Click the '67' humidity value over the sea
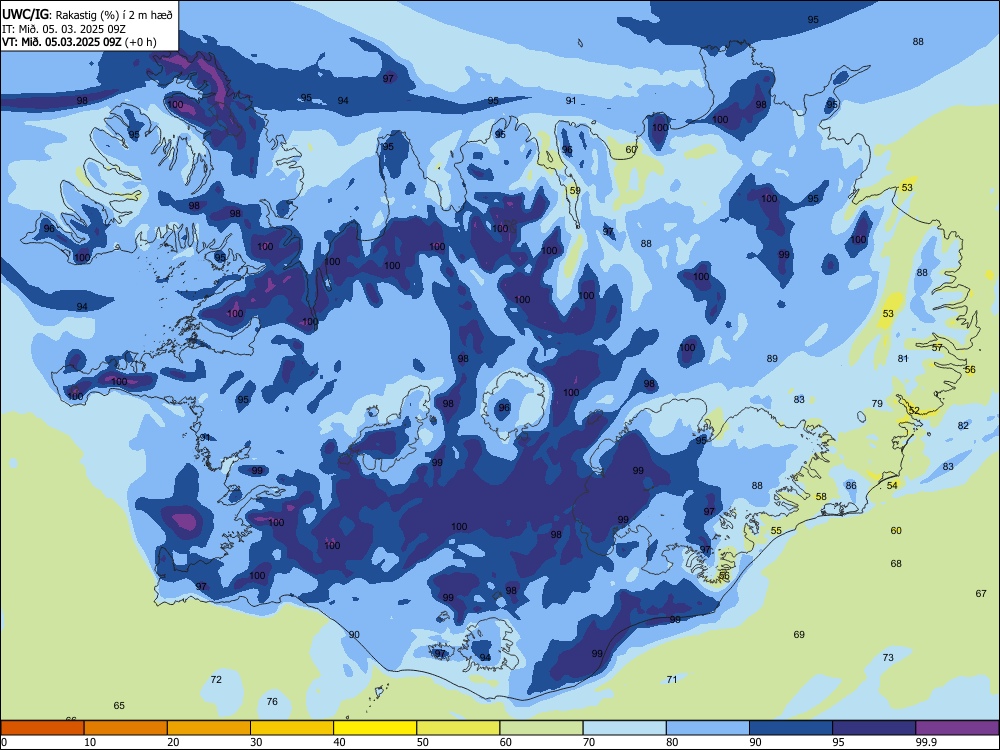 pos(981,593)
